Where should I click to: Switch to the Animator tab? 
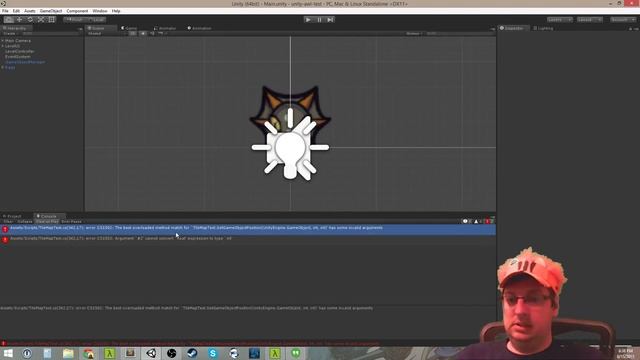(165, 28)
